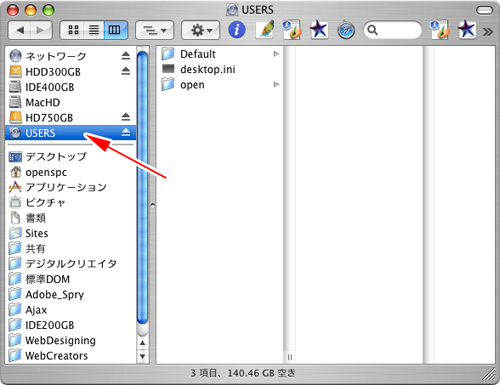This screenshot has width=500, height=385.
Task: Switch to icon view
Action: pos(73,30)
